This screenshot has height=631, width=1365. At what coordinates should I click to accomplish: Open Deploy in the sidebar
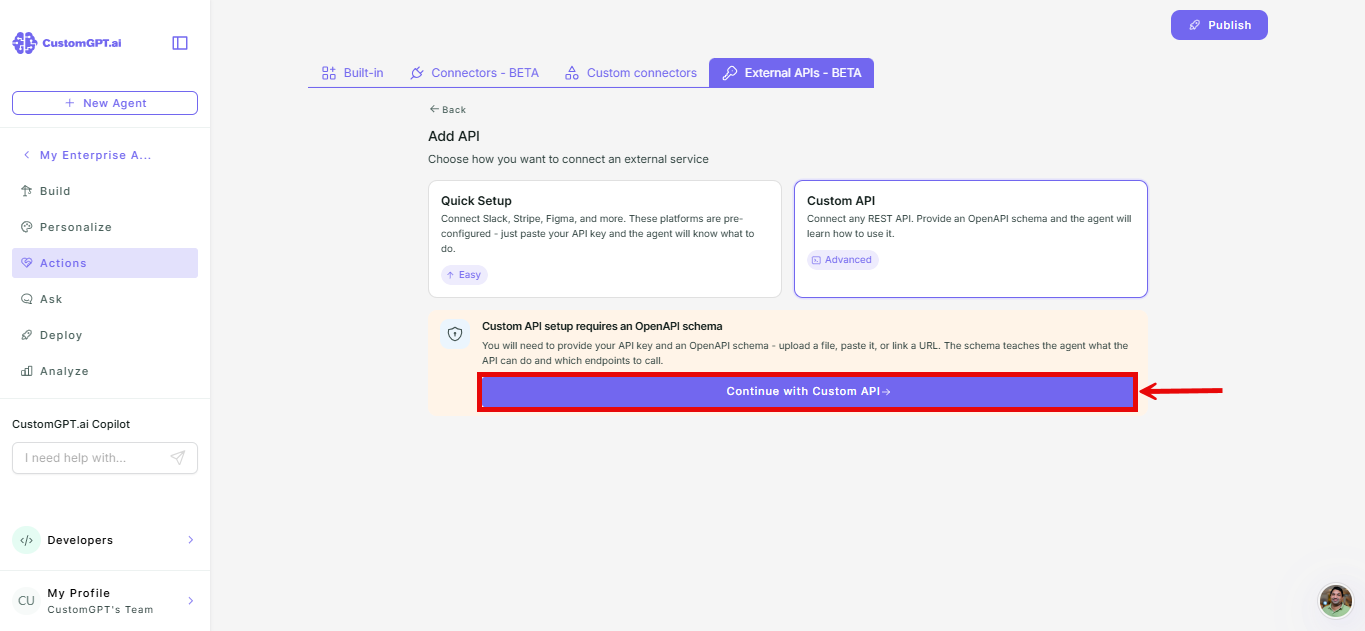pos(105,335)
